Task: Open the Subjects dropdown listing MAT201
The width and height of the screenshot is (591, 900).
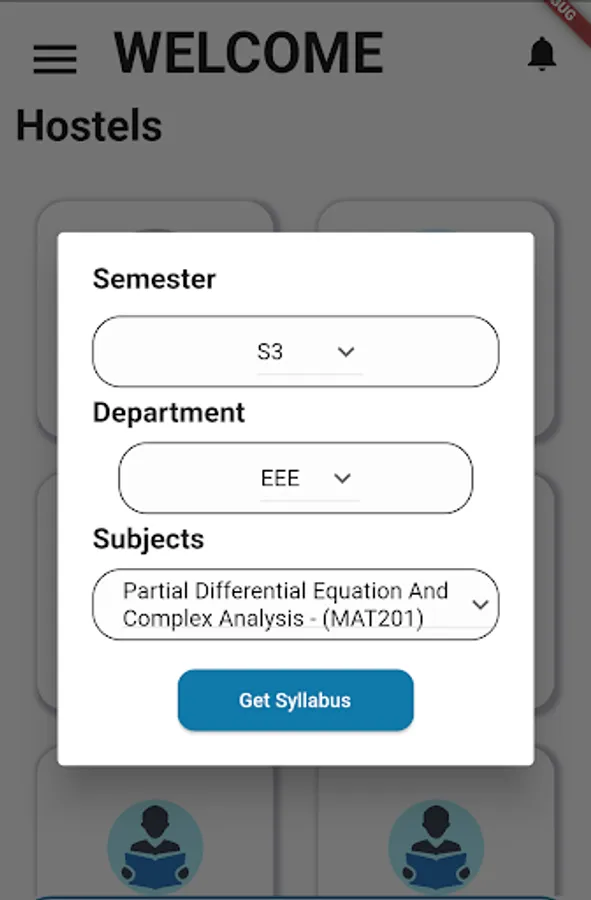Action: [295, 604]
